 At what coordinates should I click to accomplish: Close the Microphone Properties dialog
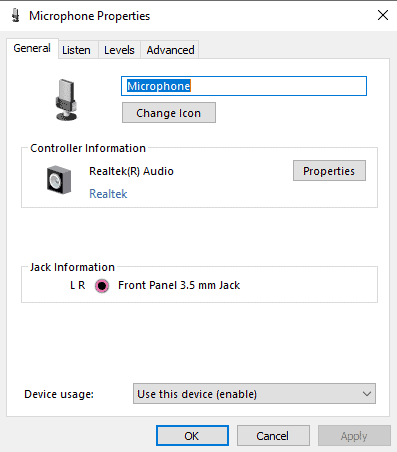(383, 15)
